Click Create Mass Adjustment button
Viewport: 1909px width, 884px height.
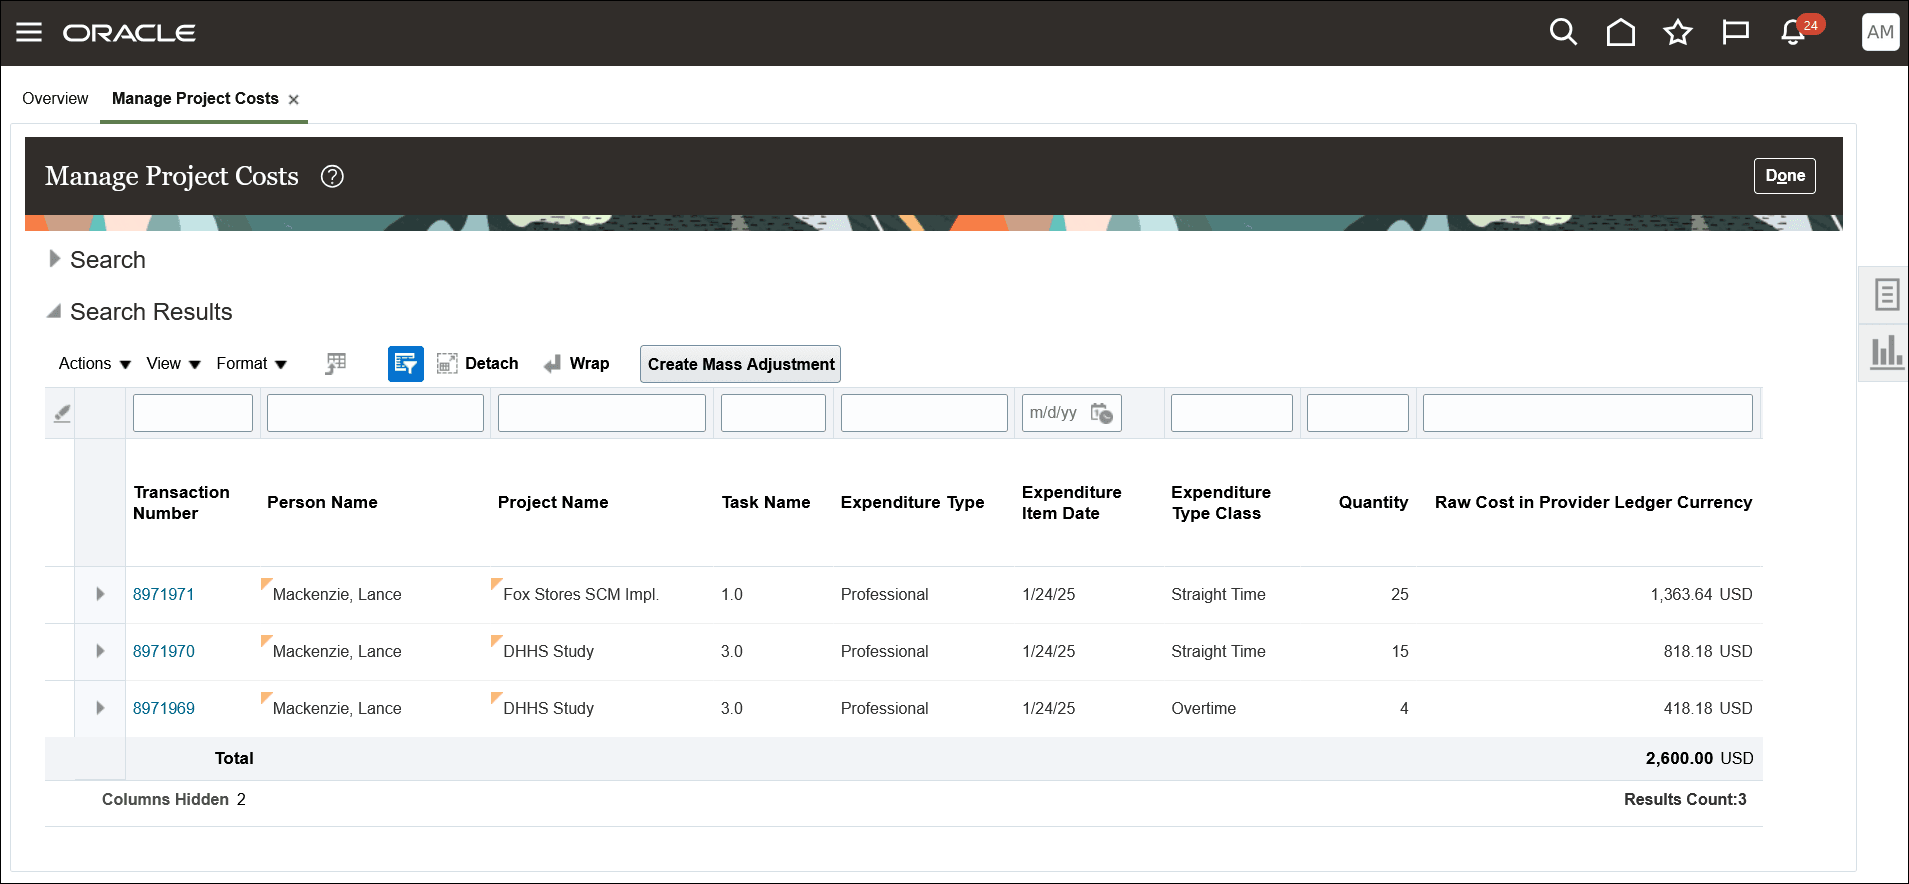tap(740, 364)
